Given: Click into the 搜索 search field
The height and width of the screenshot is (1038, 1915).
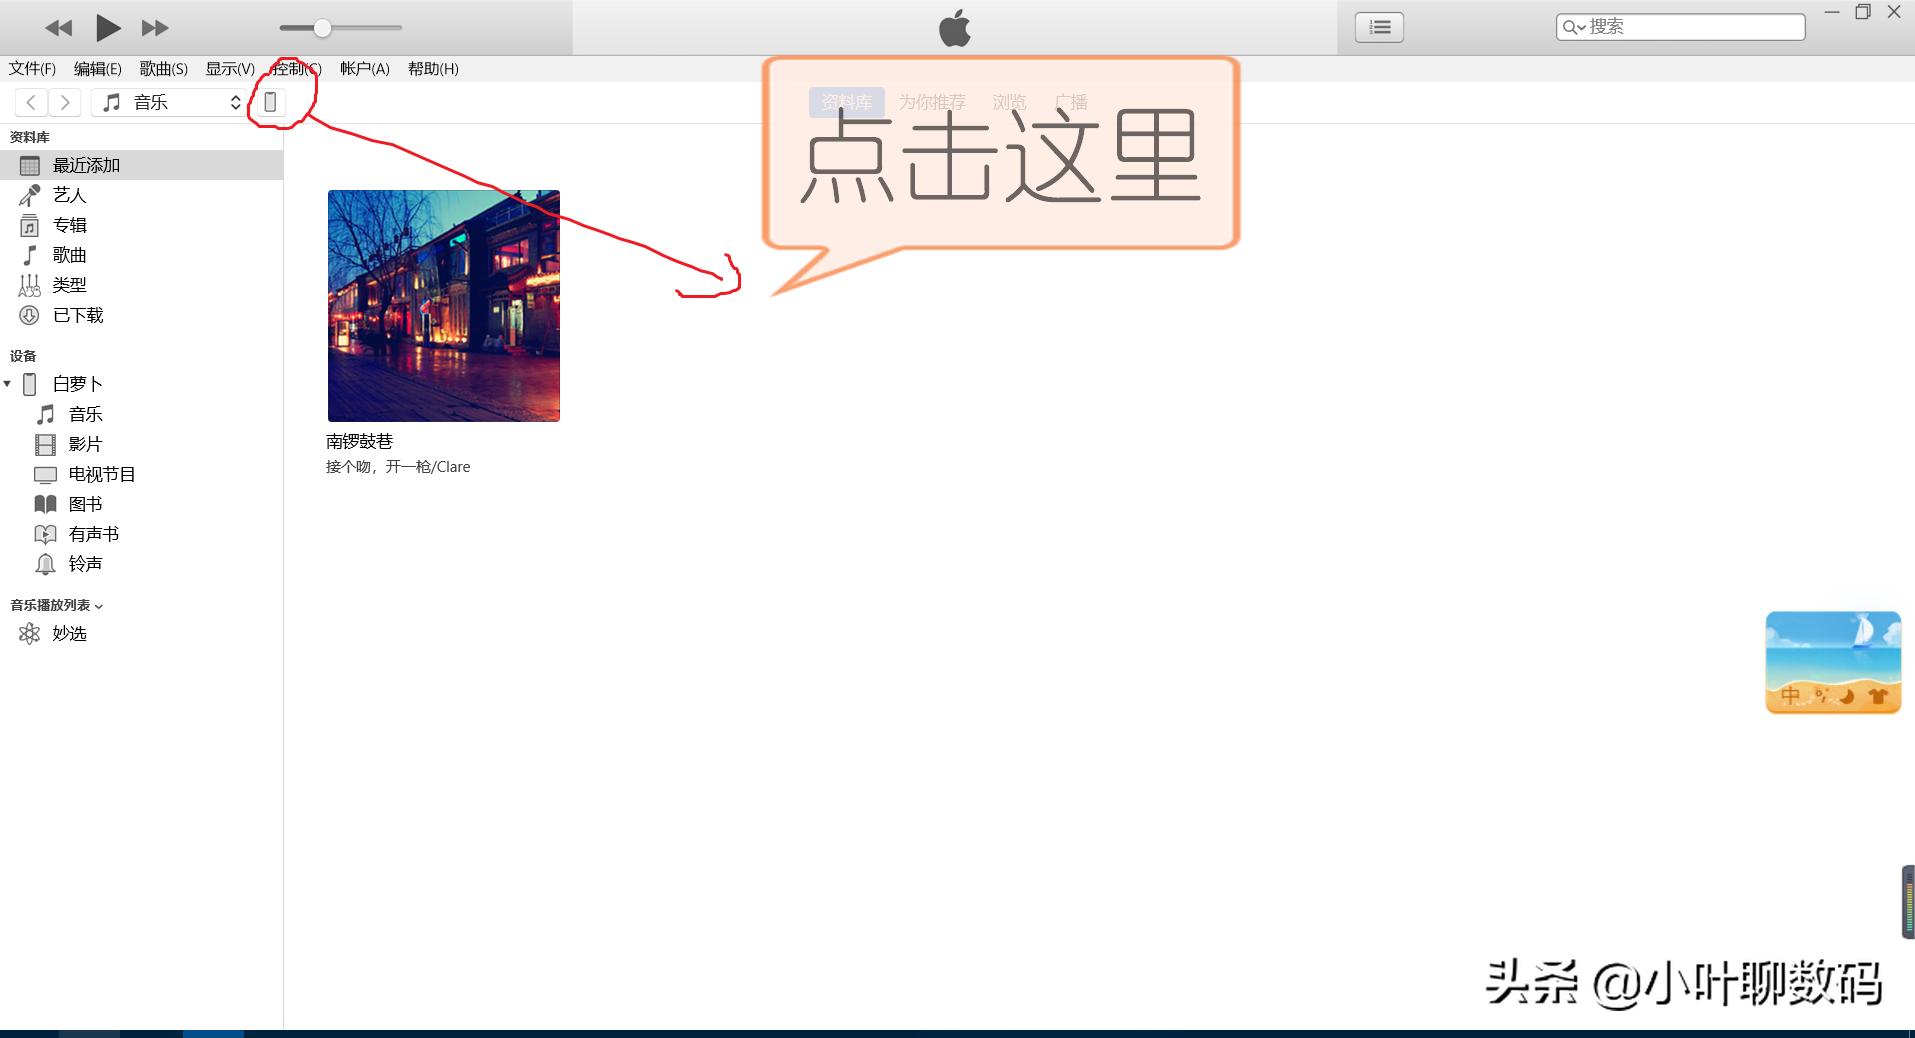Looking at the screenshot, I should pos(1680,27).
